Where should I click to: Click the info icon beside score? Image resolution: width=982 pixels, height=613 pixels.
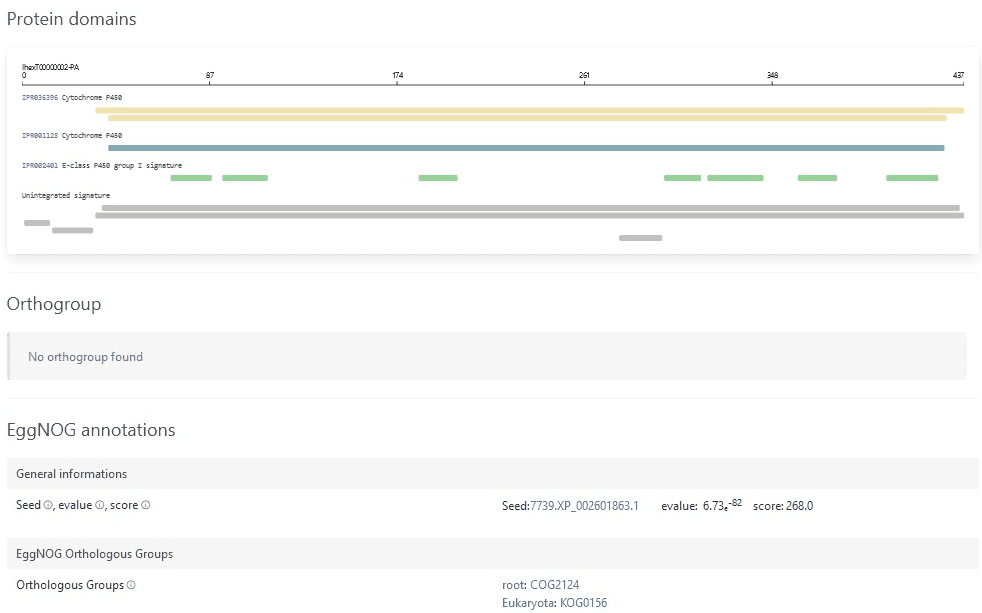[146, 506]
